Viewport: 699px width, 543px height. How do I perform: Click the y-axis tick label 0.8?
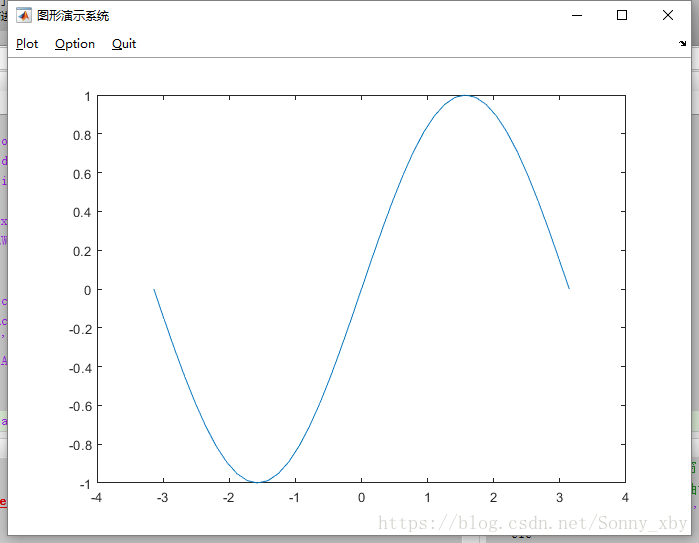(x=82, y=135)
